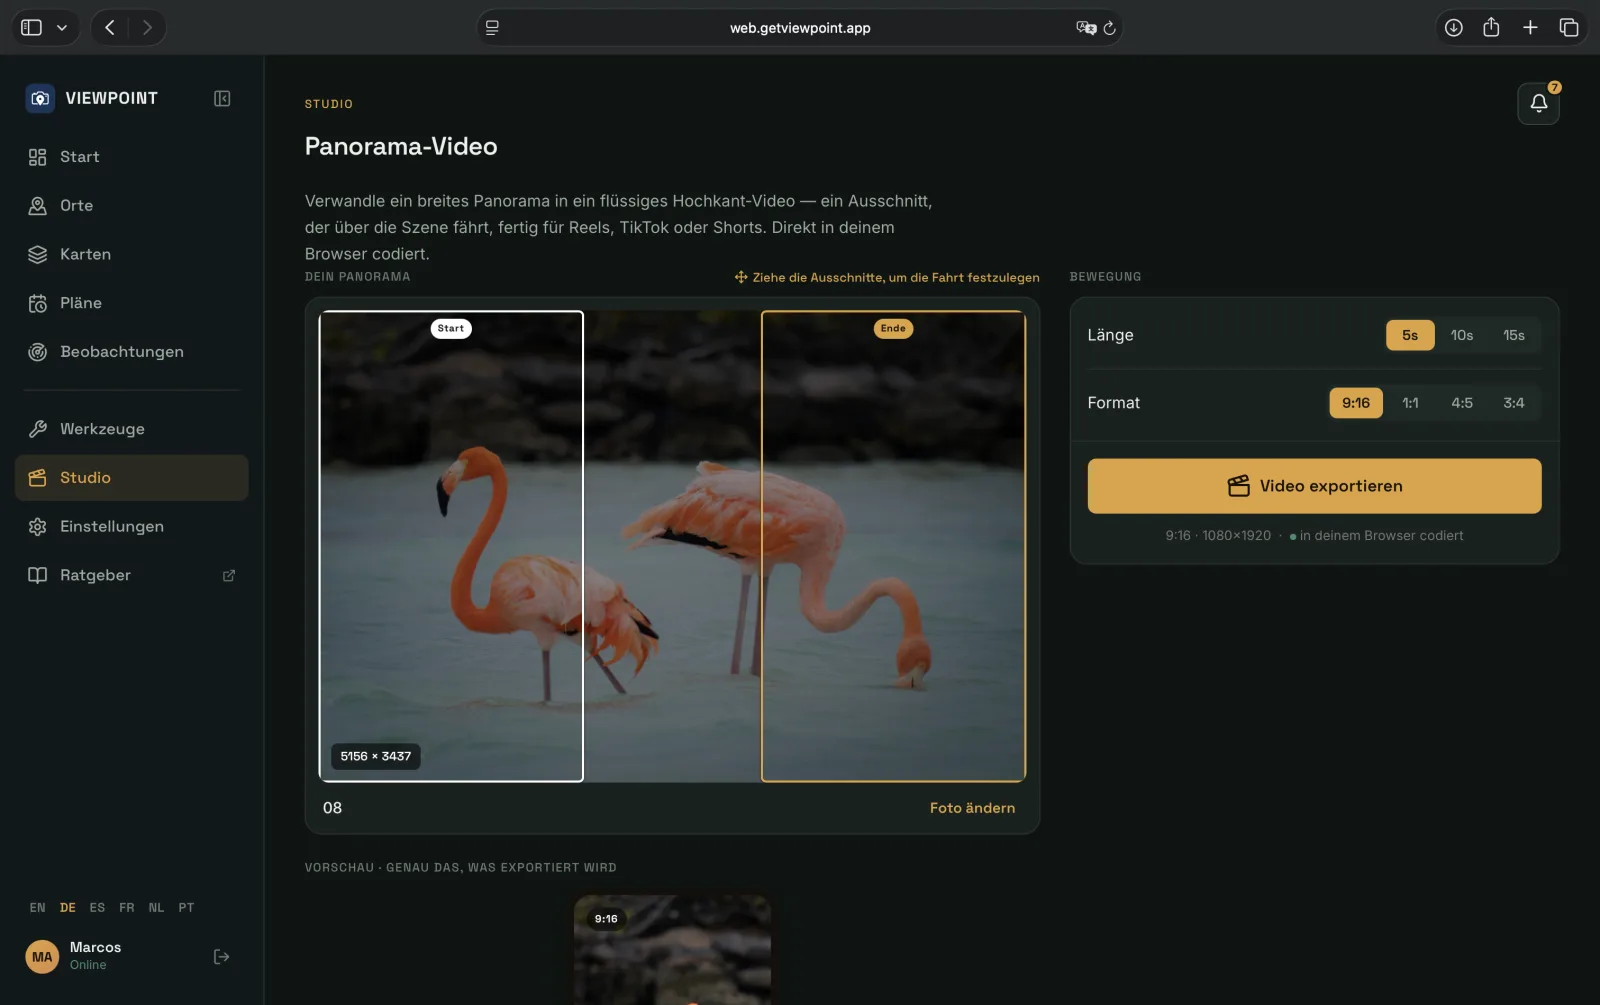Click the Safari share icon
The image size is (1600, 1005).
tap(1491, 27)
